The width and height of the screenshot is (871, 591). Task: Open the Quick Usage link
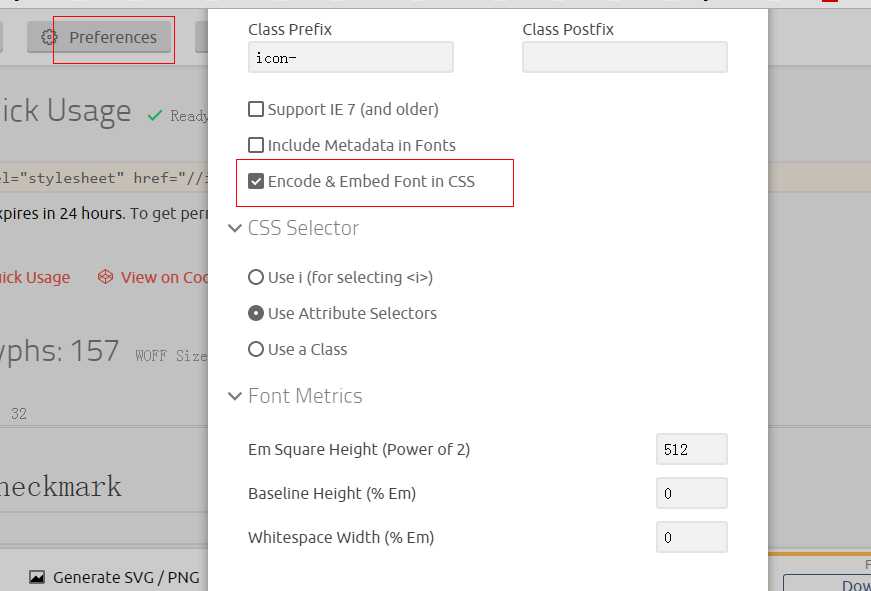point(34,277)
